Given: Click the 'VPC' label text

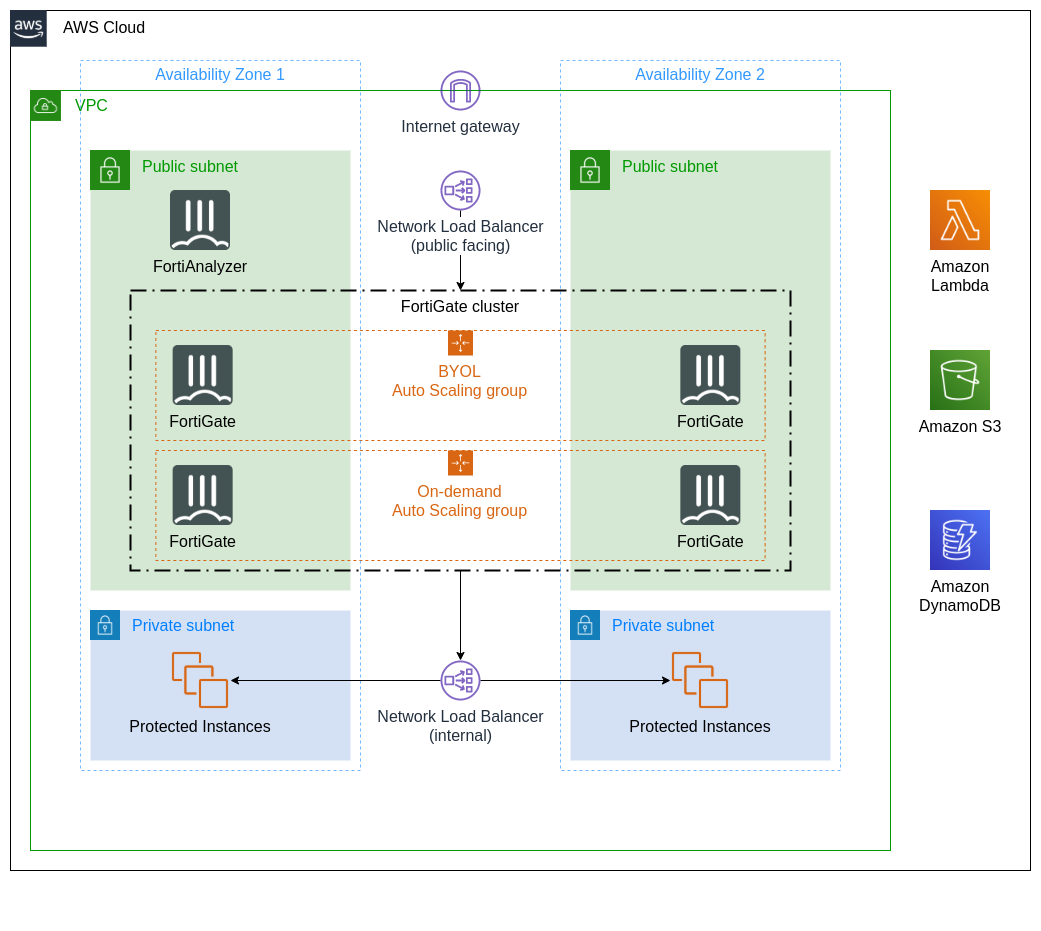Looking at the screenshot, I should click(x=91, y=106).
